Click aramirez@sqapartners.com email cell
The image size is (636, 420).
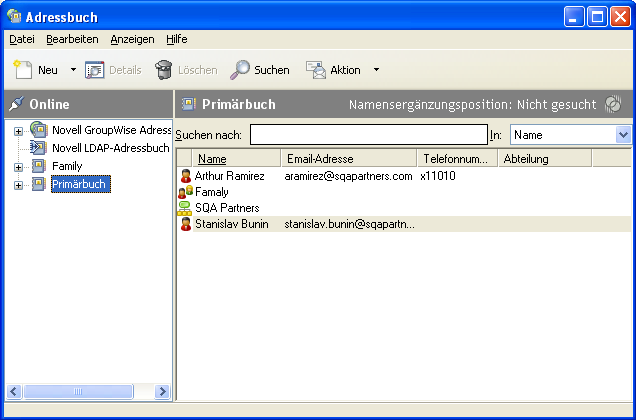348,176
